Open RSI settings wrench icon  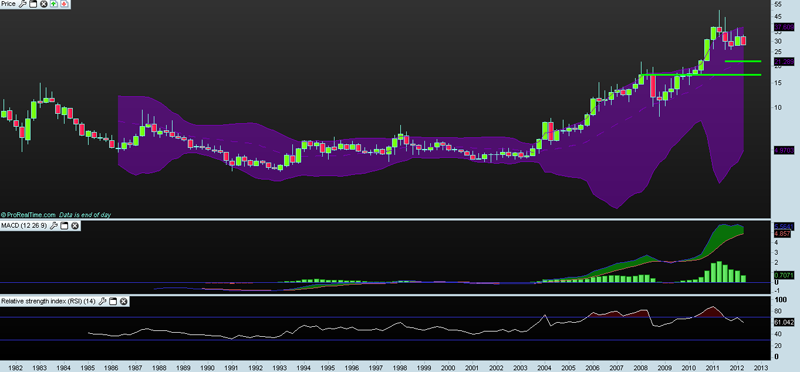tap(102, 302)
